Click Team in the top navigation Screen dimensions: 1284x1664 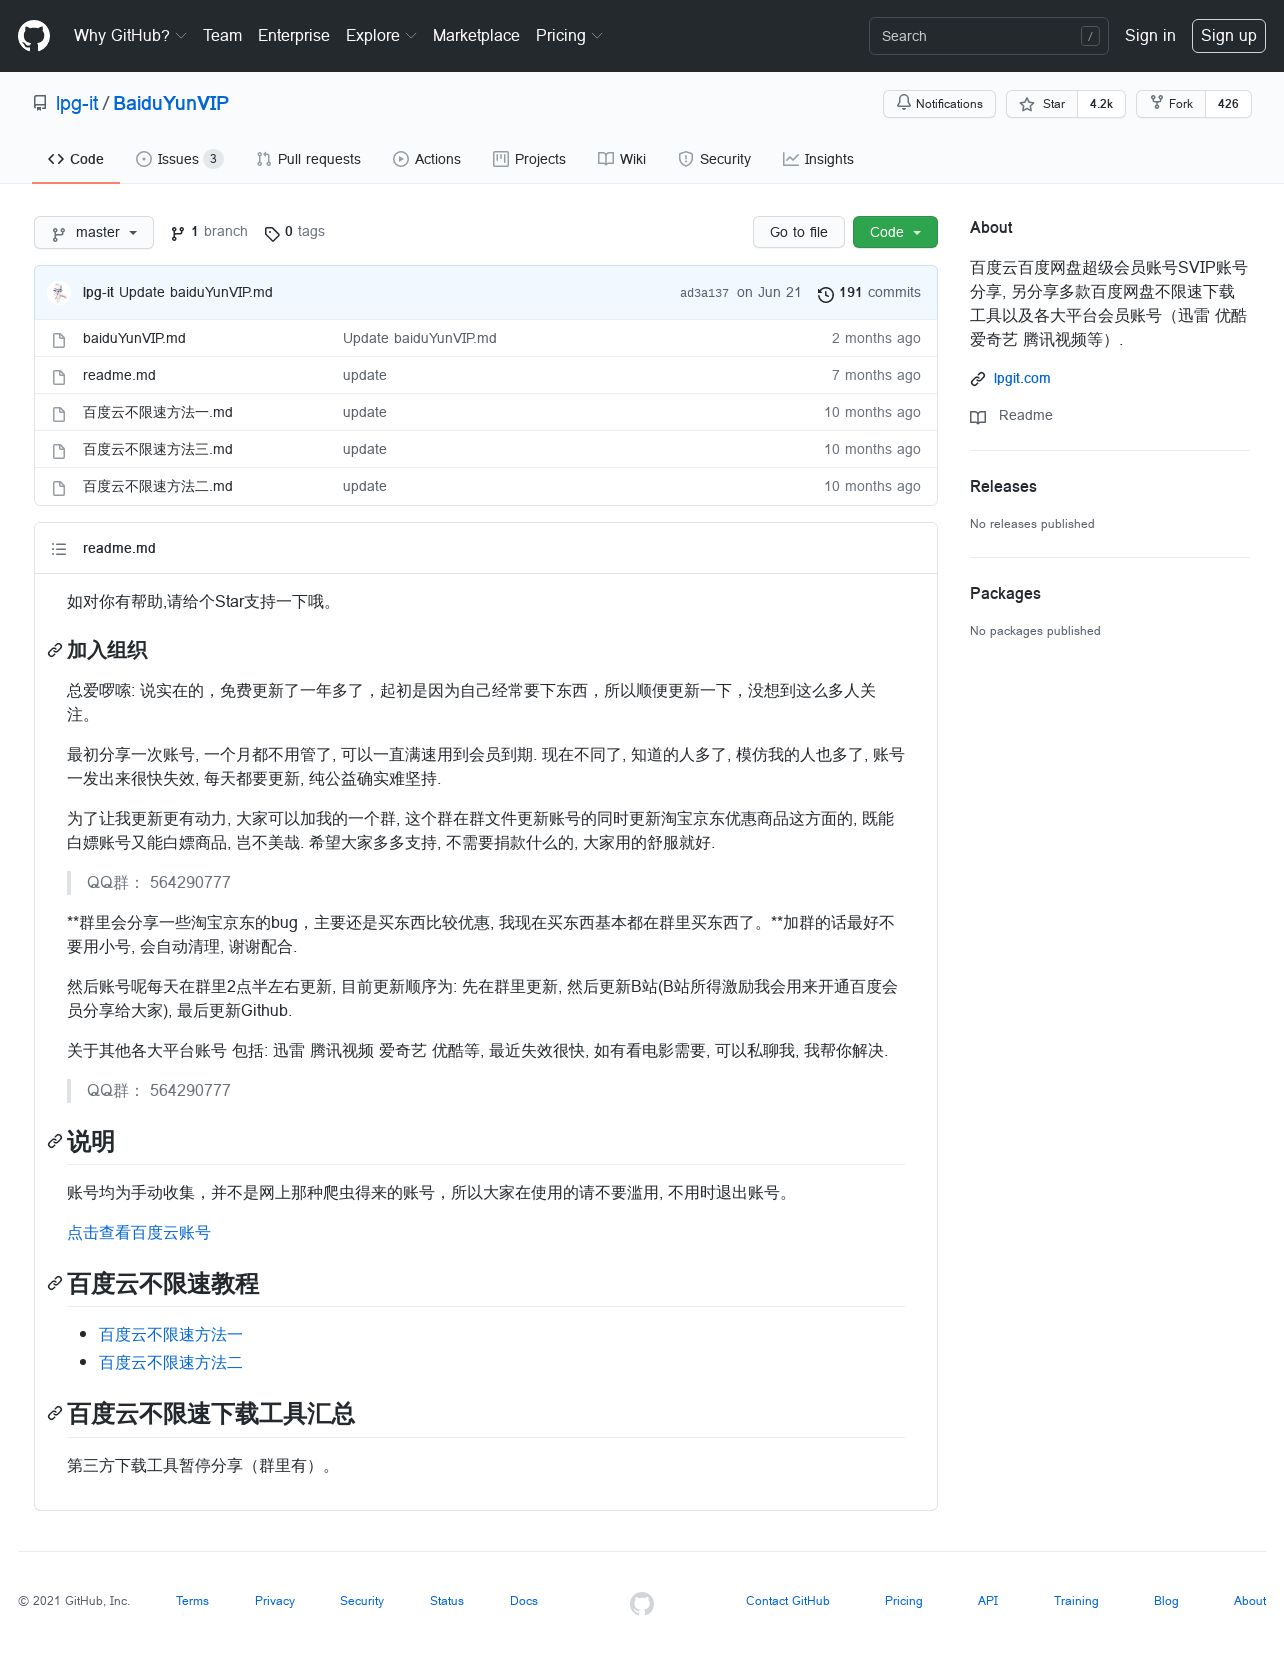pyautogui.click(x=222, y=36)
